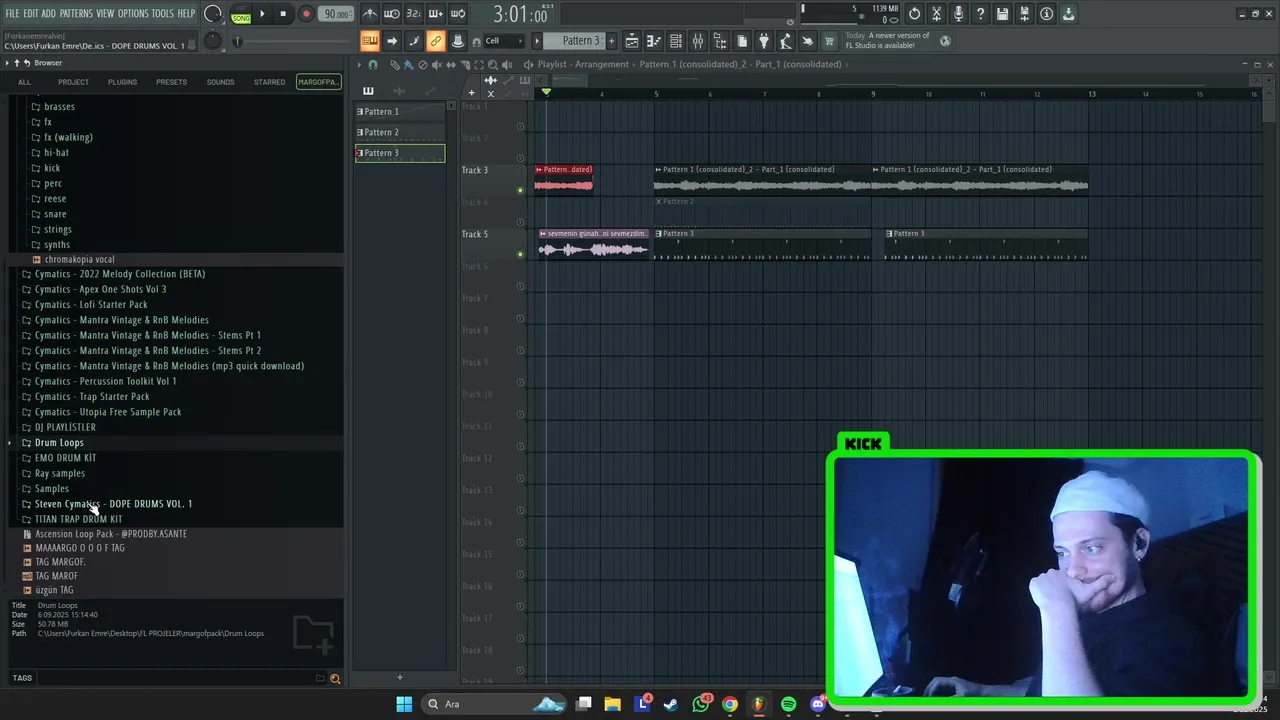Open the Windows Start menu

(404, 704)
